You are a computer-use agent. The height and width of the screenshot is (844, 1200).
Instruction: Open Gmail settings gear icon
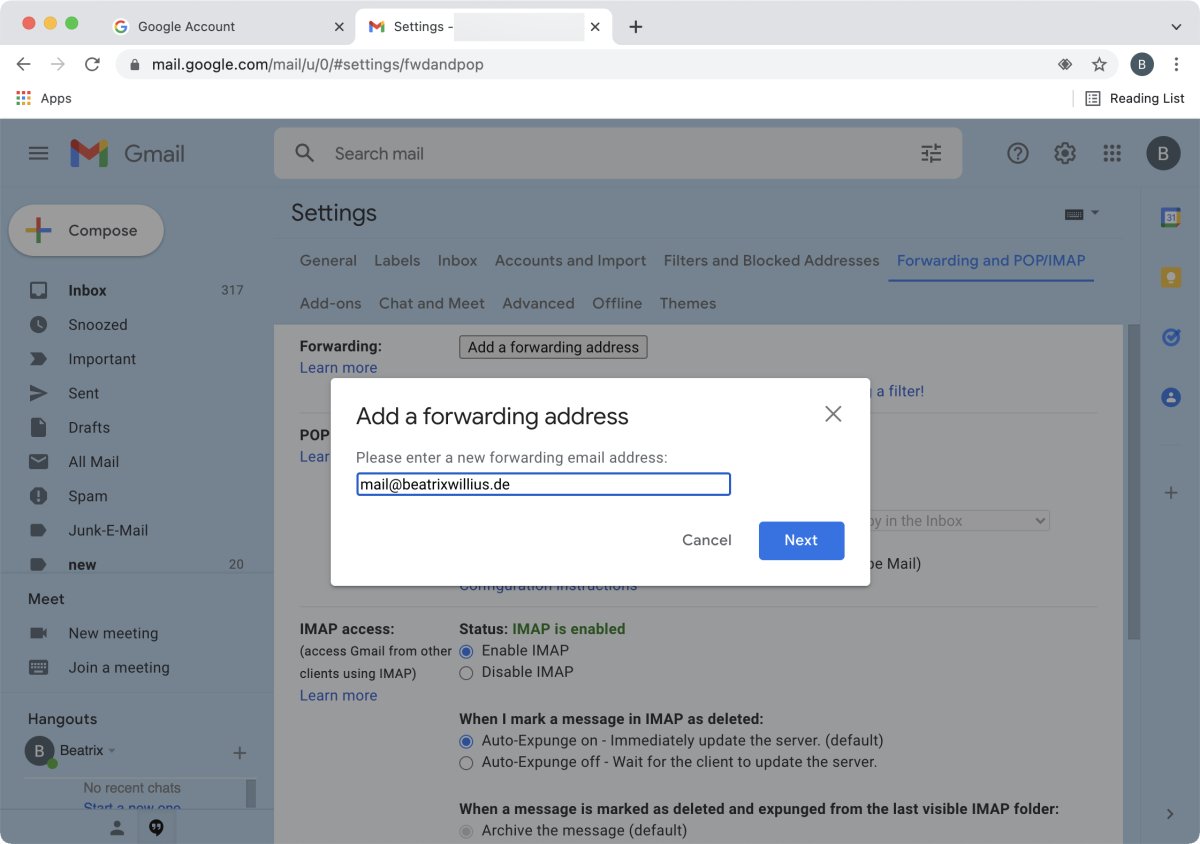point(1065,153)
